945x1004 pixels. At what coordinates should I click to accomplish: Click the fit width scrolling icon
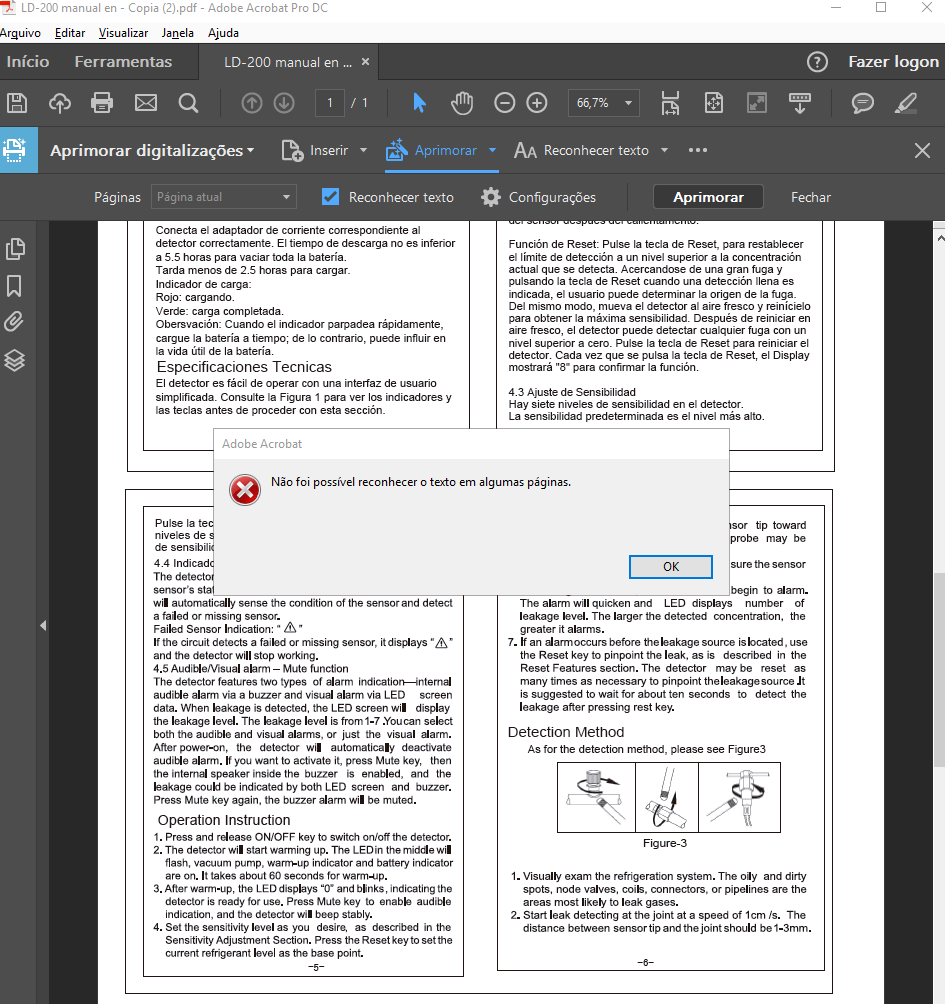coord(670,103)
